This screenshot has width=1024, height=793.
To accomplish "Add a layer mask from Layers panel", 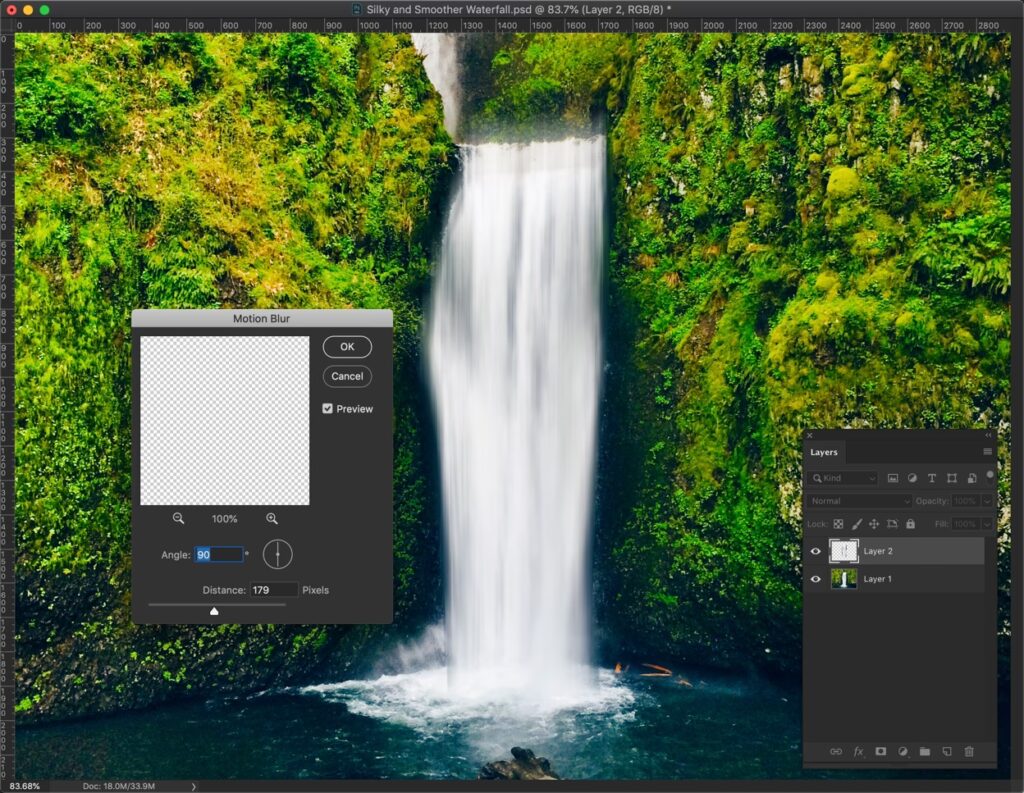I will pyautogui.click(x=881, y=751).
